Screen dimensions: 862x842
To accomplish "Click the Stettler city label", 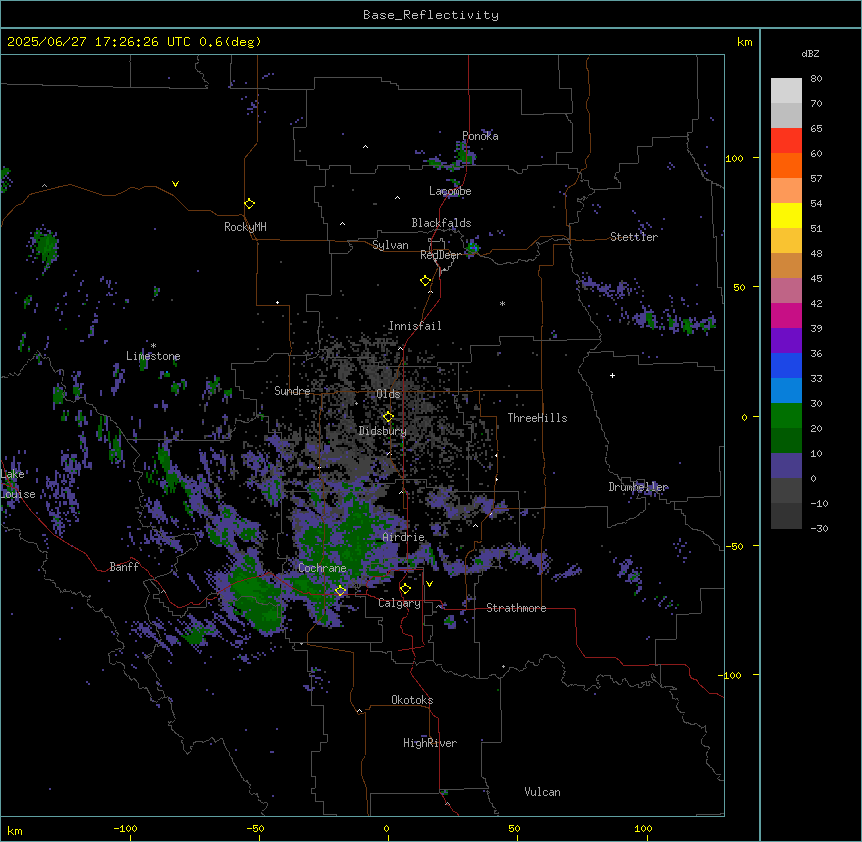I will coord(634,237).
